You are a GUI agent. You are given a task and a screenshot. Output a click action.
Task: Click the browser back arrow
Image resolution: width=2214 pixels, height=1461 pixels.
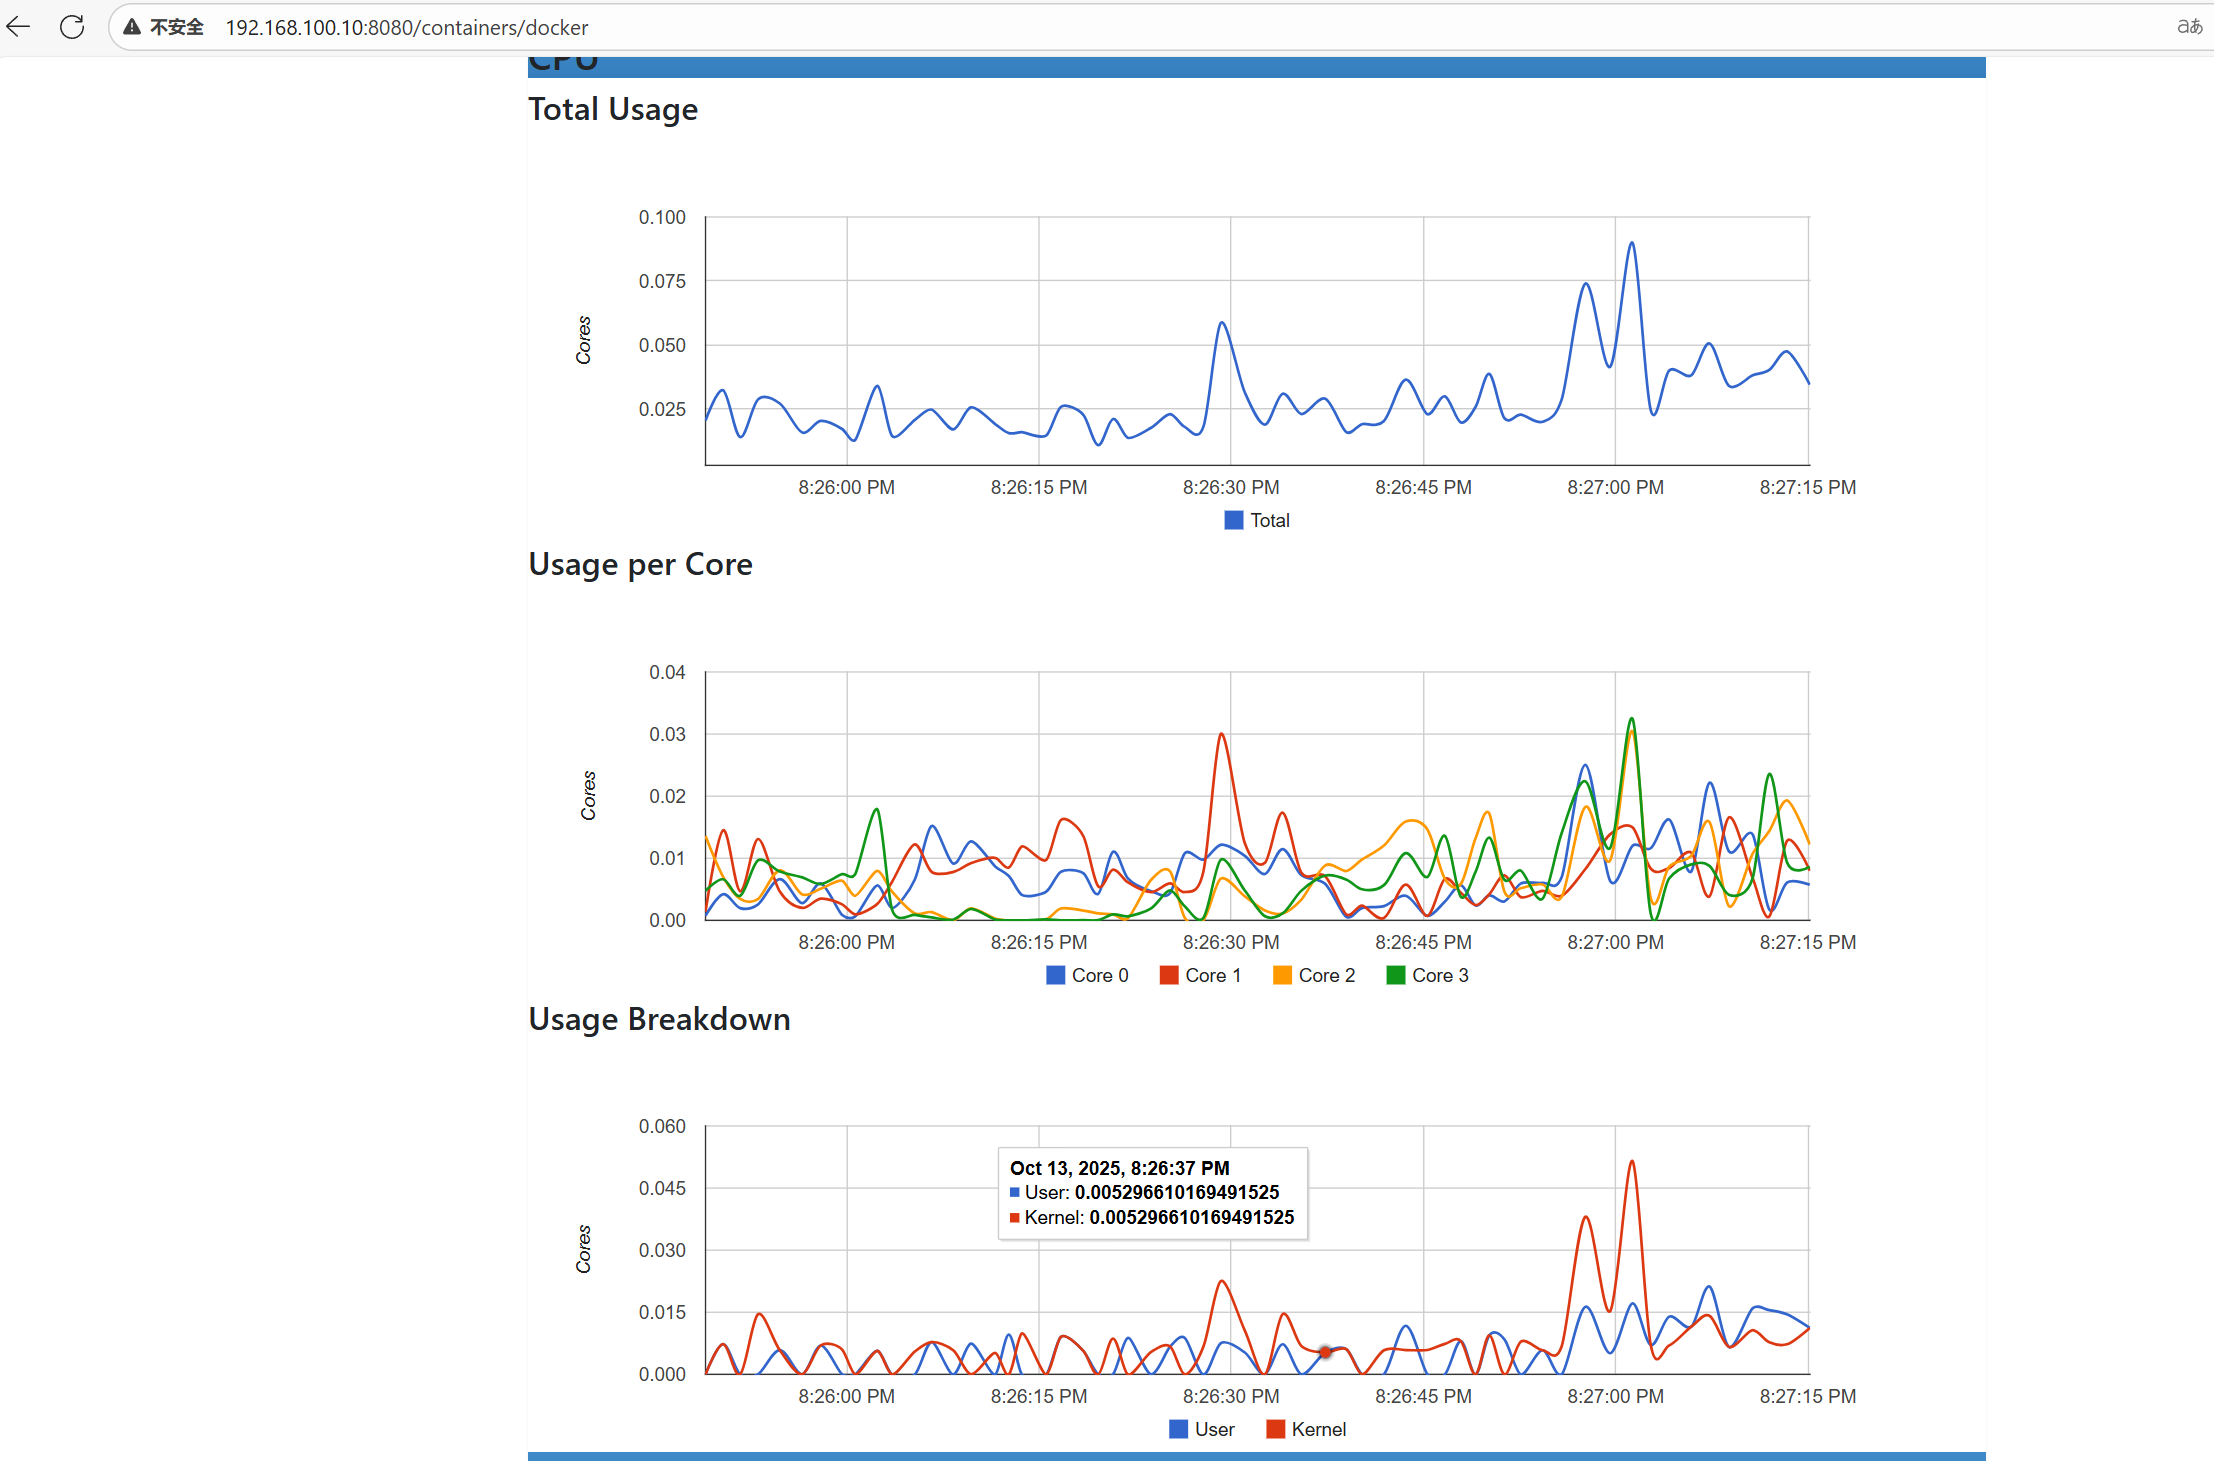pyautogui.click(x=19, y=27)
